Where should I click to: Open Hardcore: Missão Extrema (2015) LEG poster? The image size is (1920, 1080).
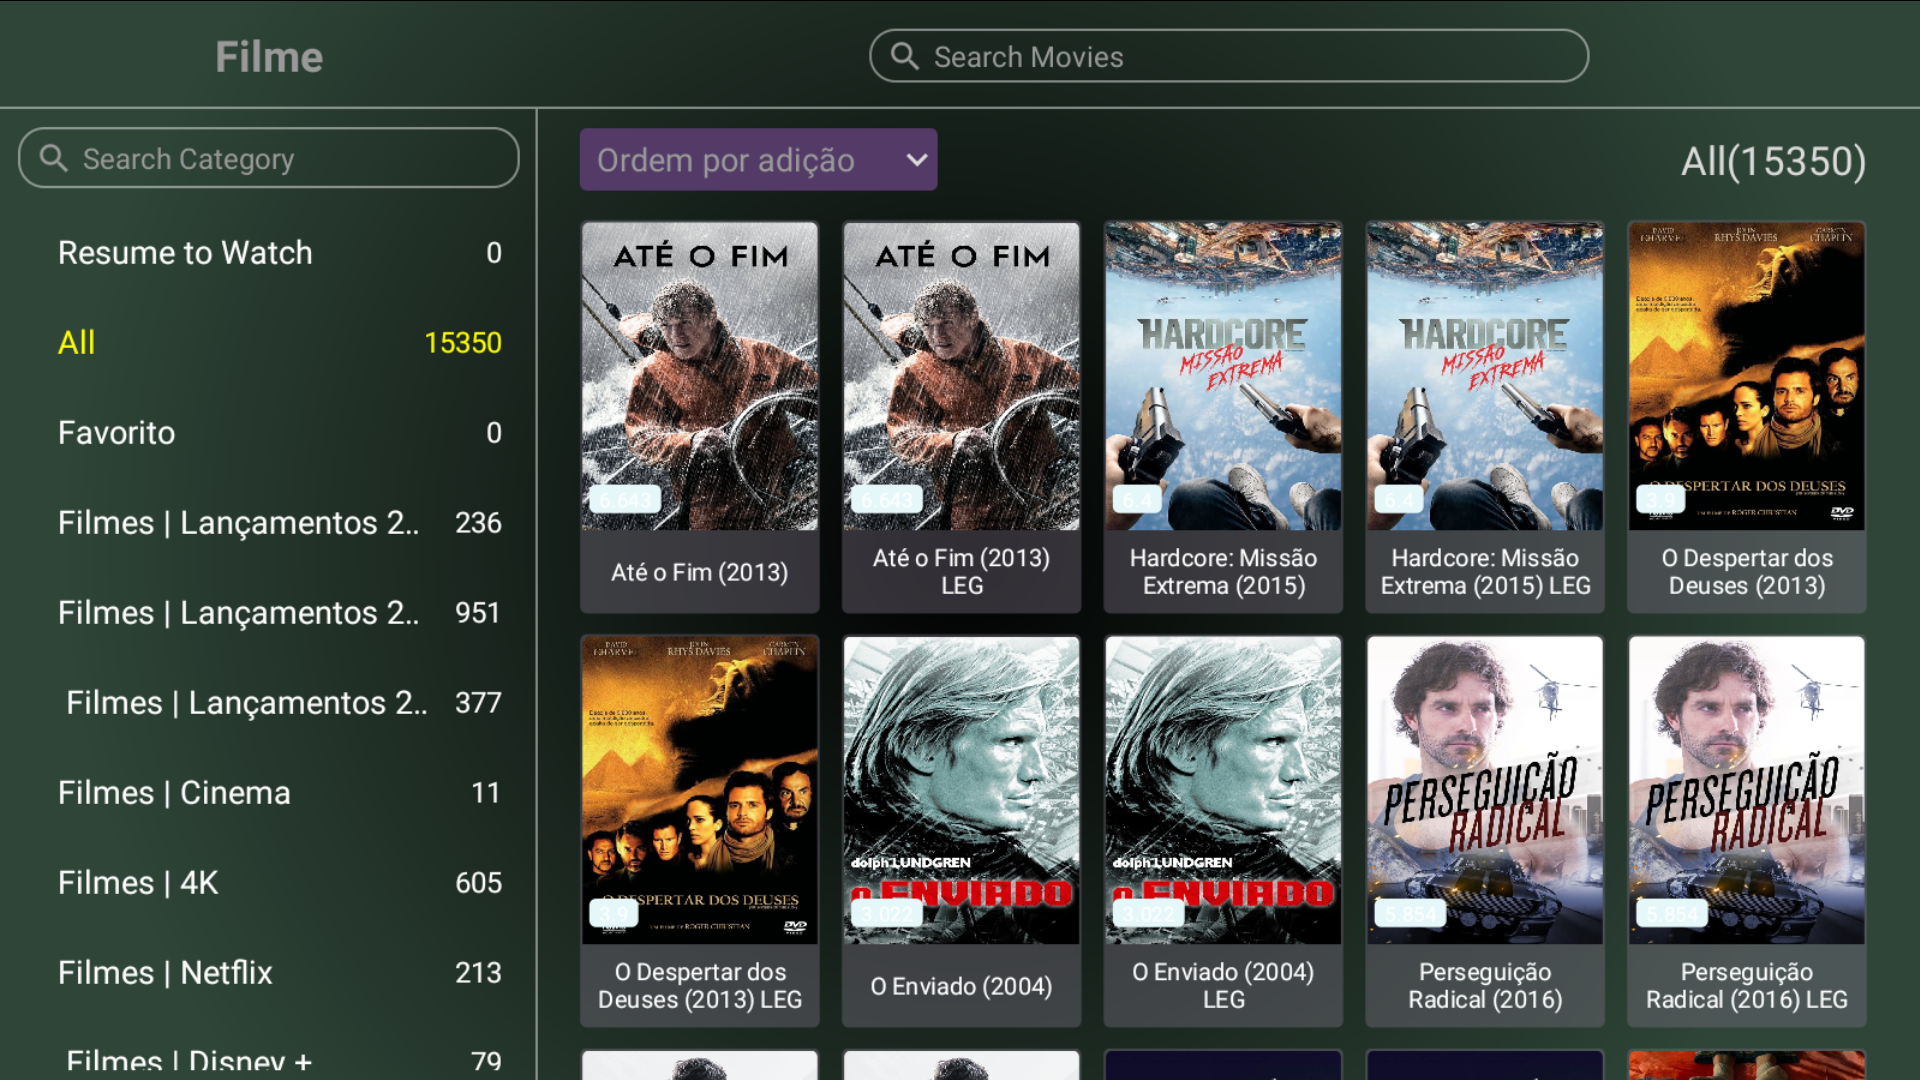tap(1484, 377)
